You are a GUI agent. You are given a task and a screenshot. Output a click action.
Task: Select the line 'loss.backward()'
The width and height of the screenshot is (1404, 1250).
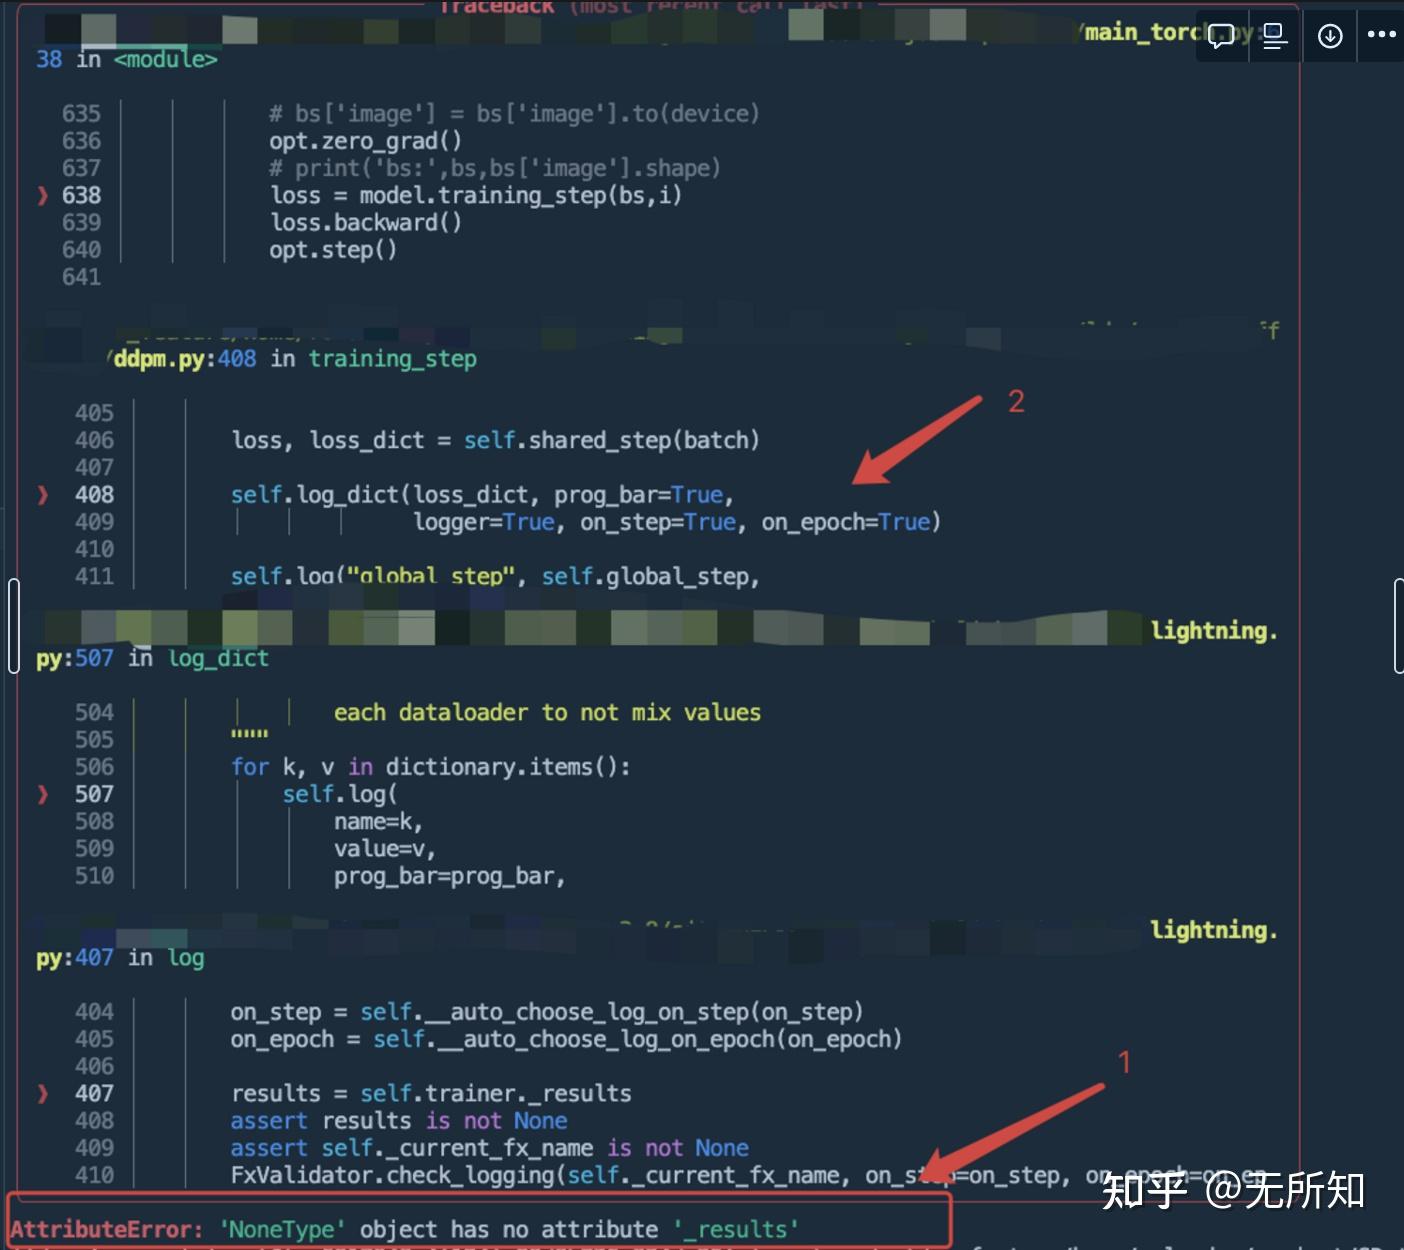[366, 222]
